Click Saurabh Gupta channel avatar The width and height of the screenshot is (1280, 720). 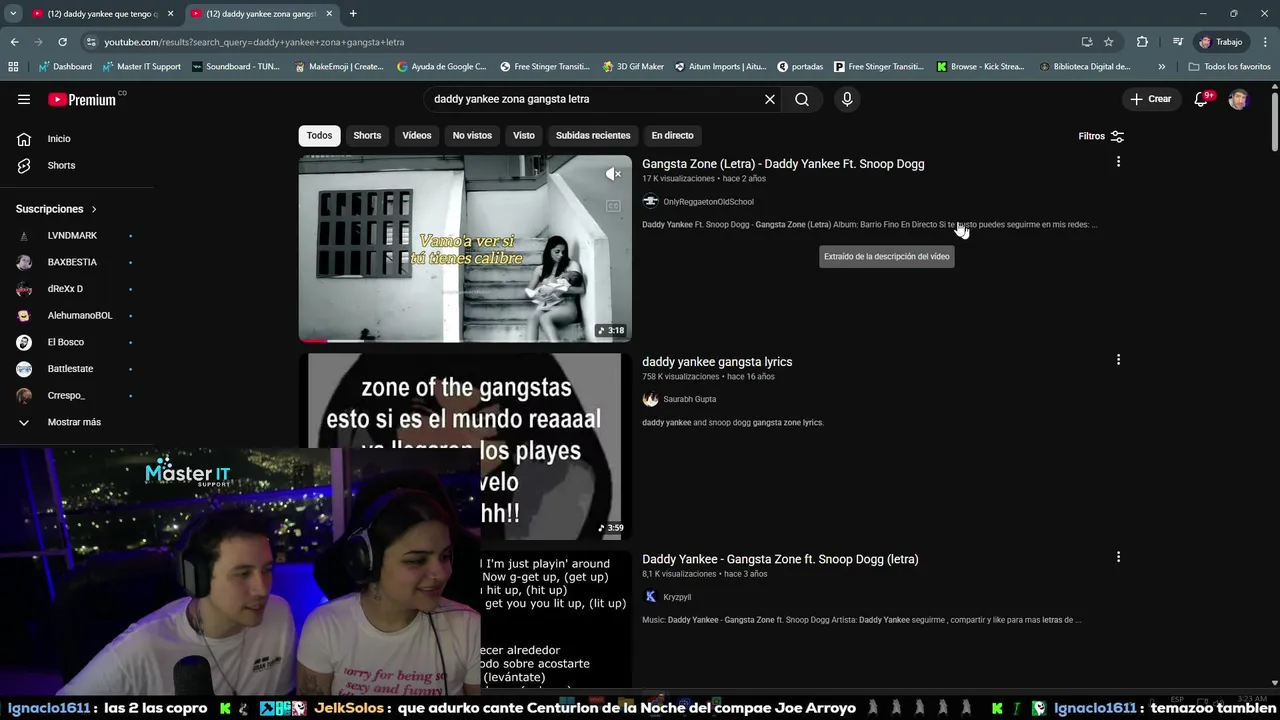(x=650, y=399)
